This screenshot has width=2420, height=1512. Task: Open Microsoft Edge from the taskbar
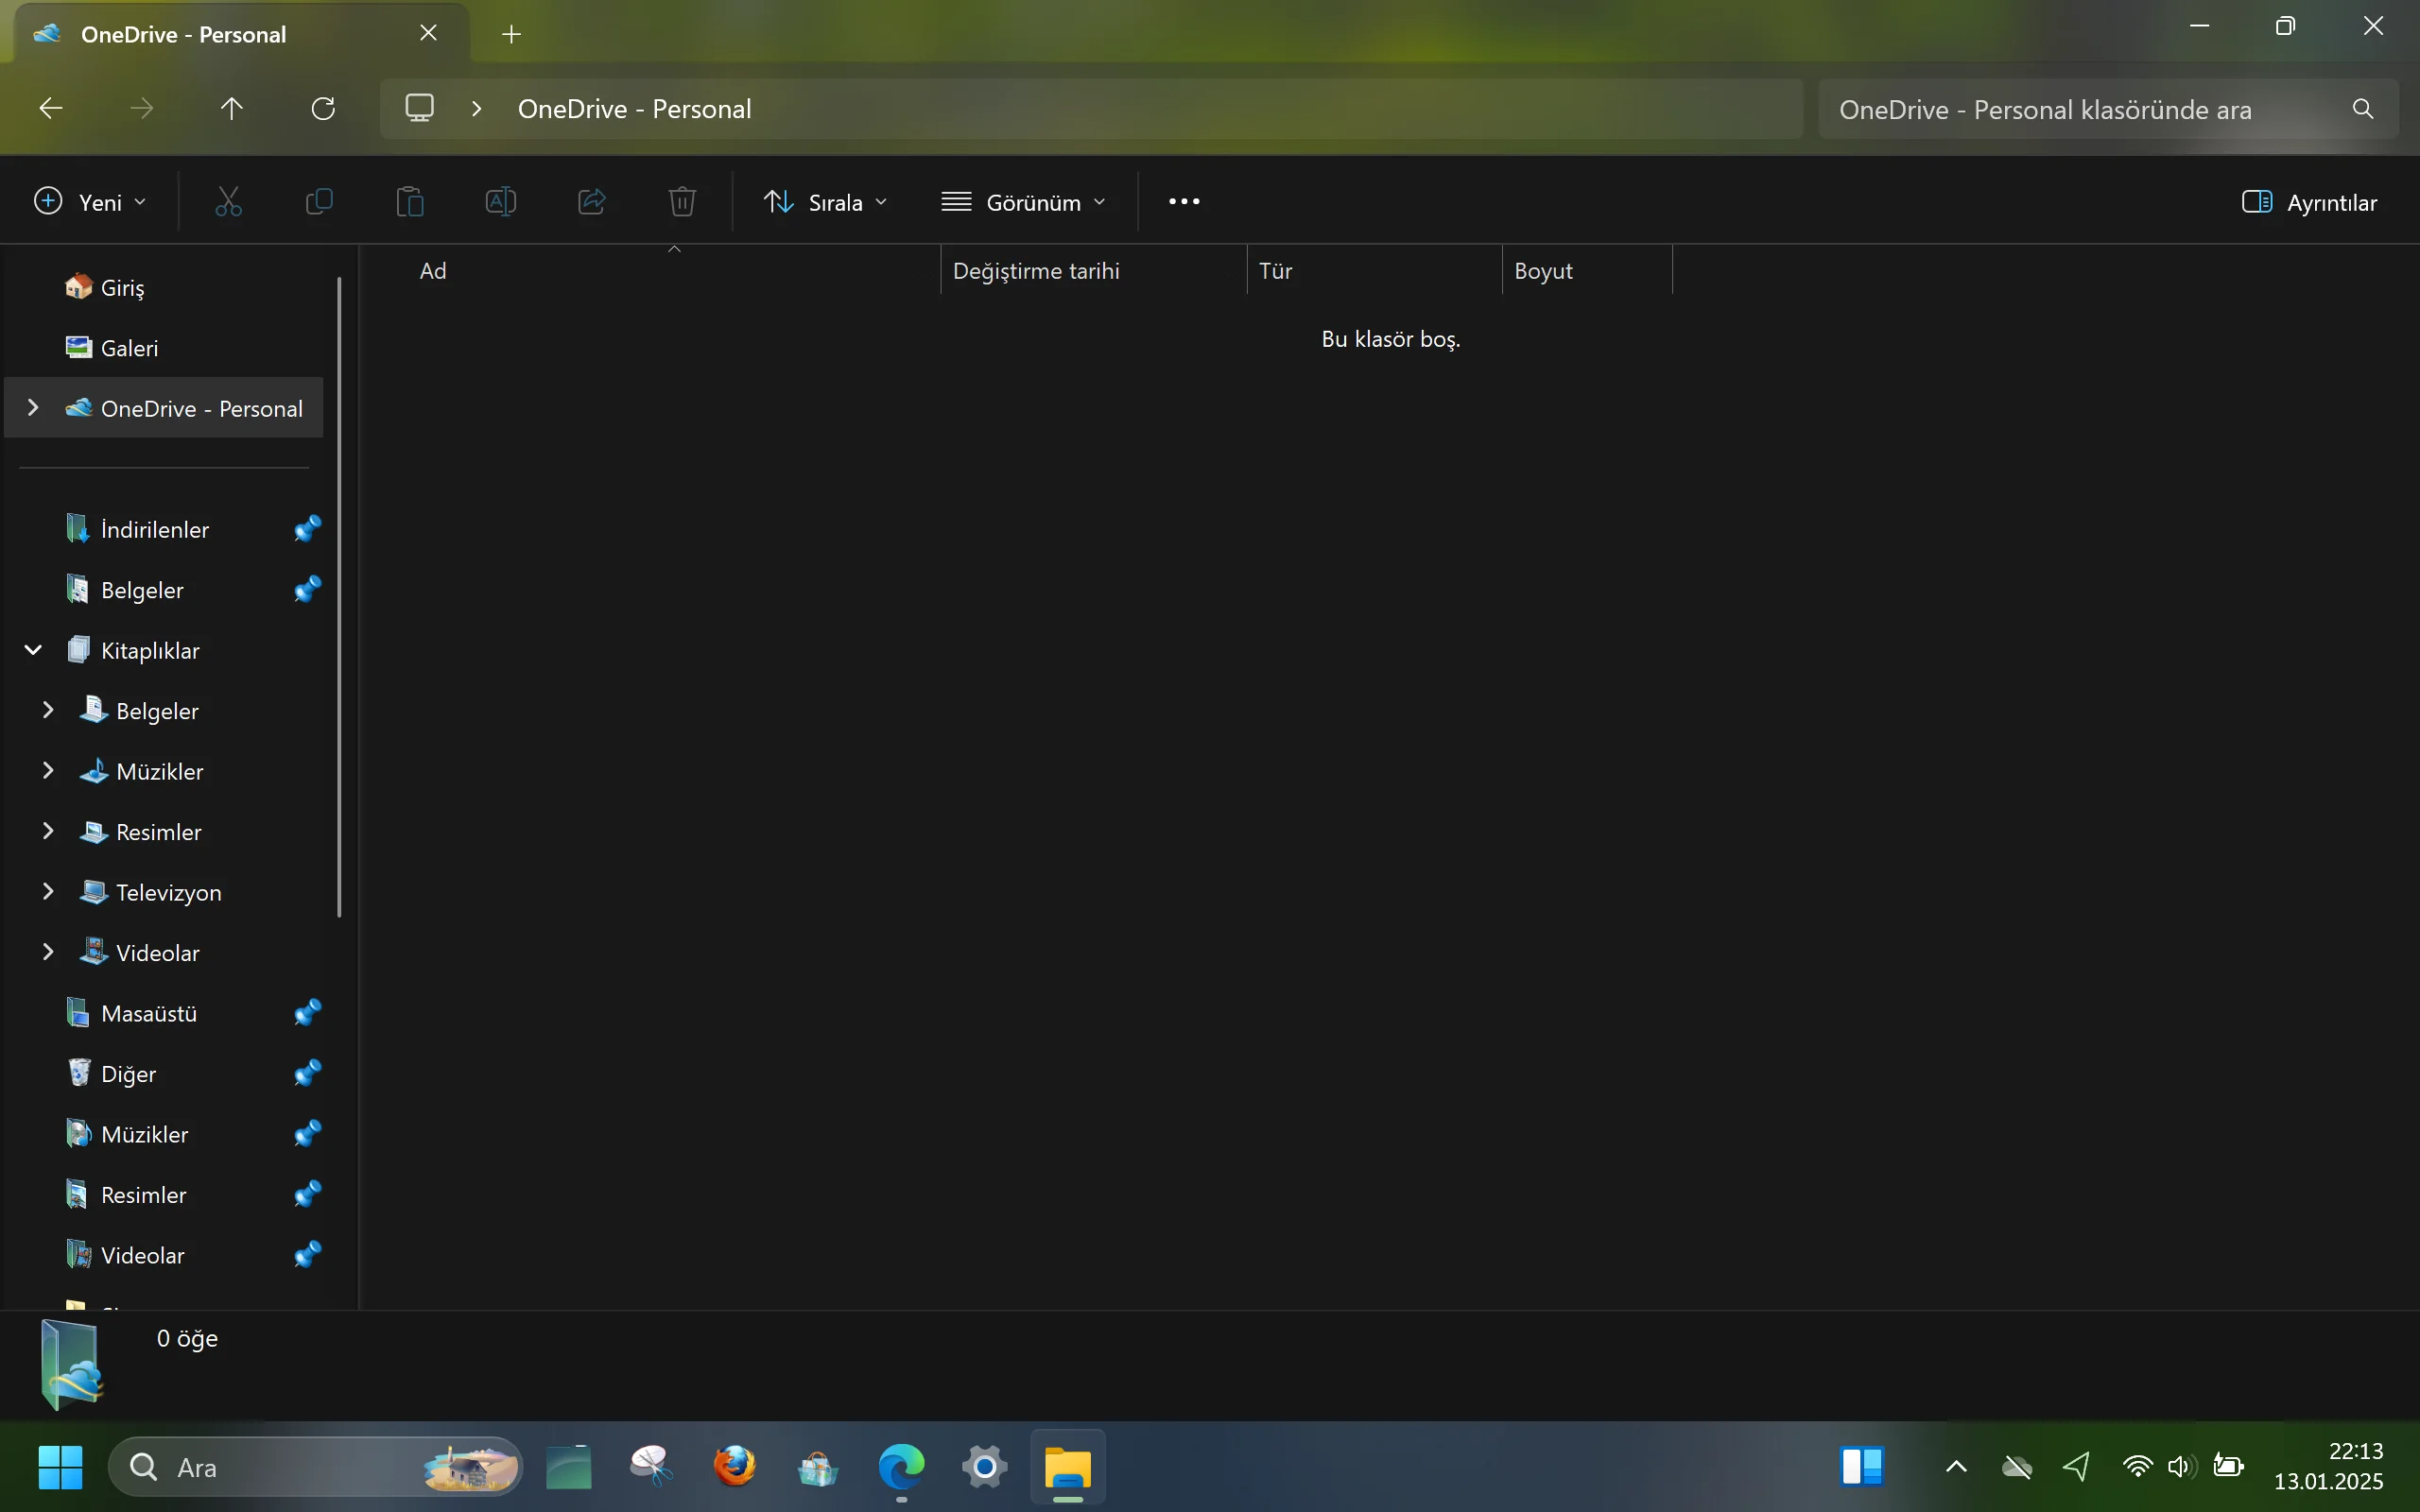pyautogui.click(x=901, y=1467)
